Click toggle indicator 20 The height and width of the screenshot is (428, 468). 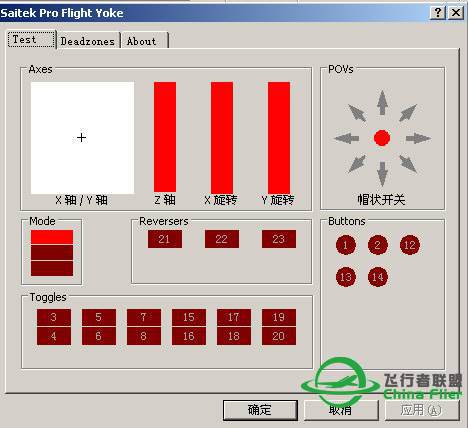(279, 336)
